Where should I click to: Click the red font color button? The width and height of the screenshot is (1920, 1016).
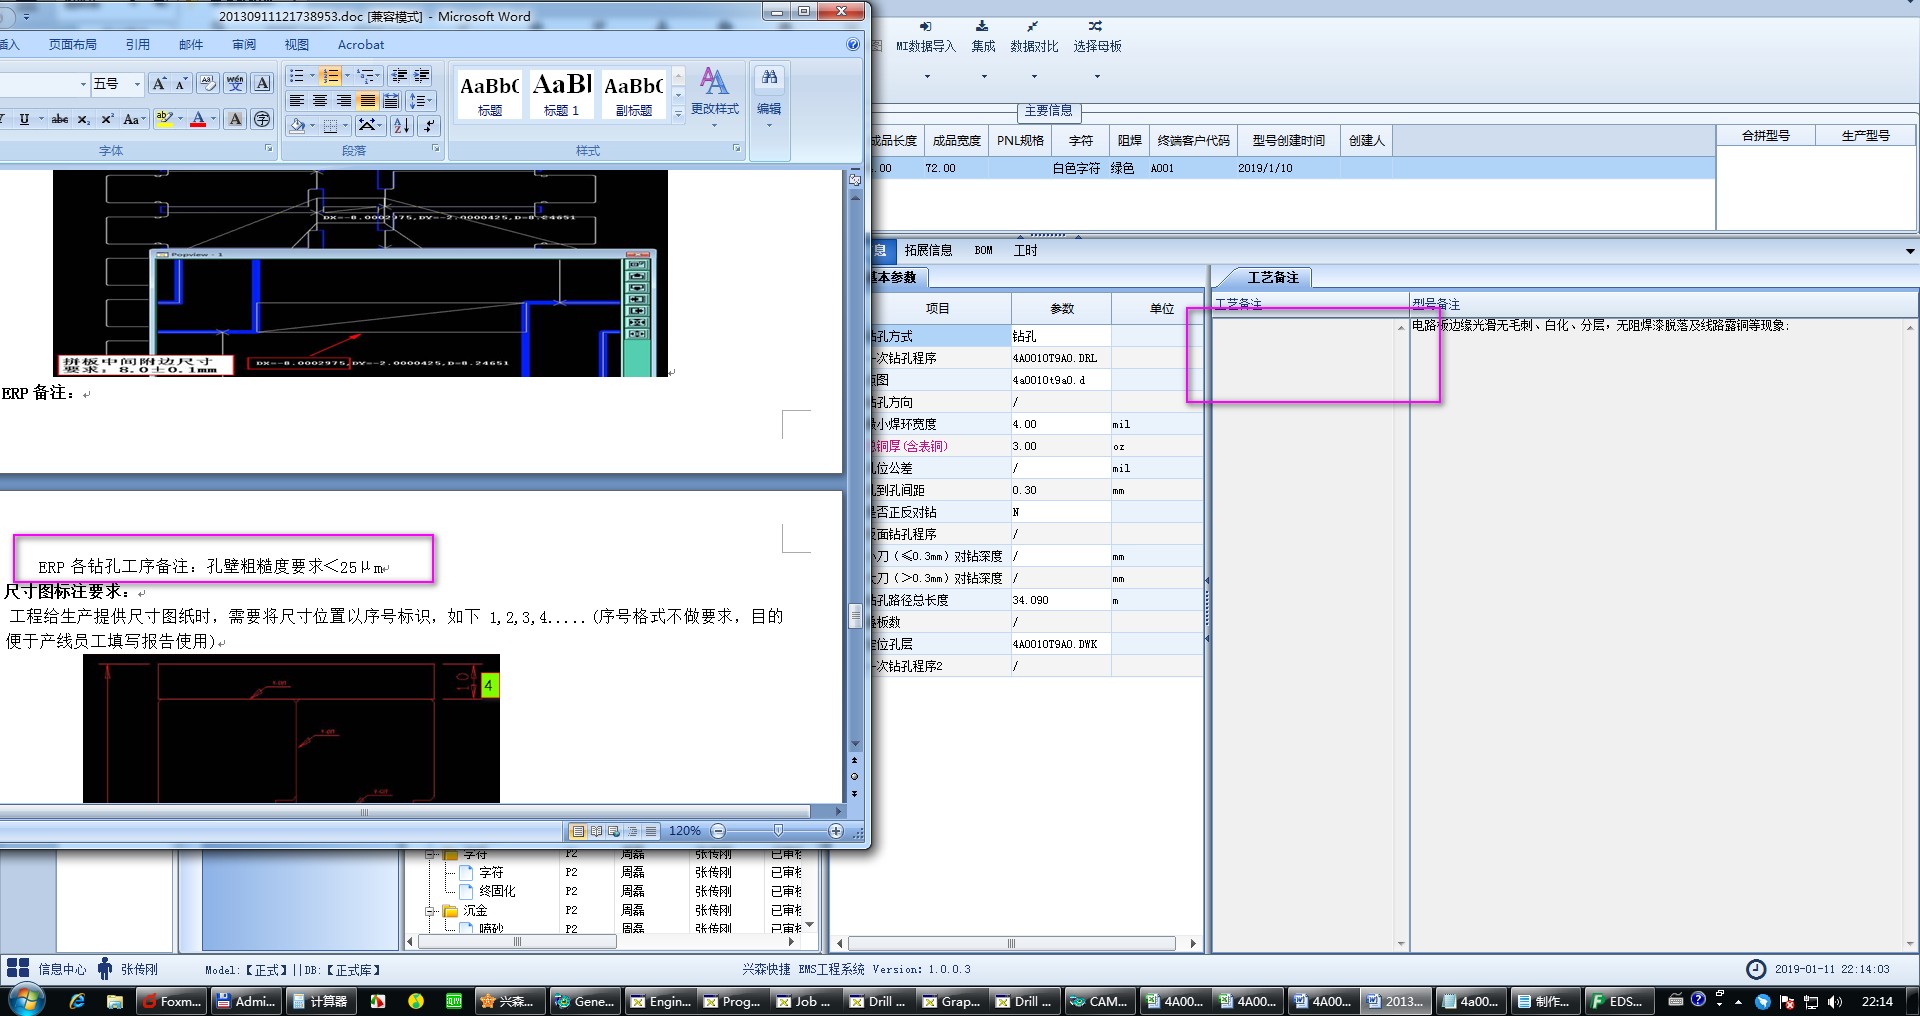click(x=198, y=119)
